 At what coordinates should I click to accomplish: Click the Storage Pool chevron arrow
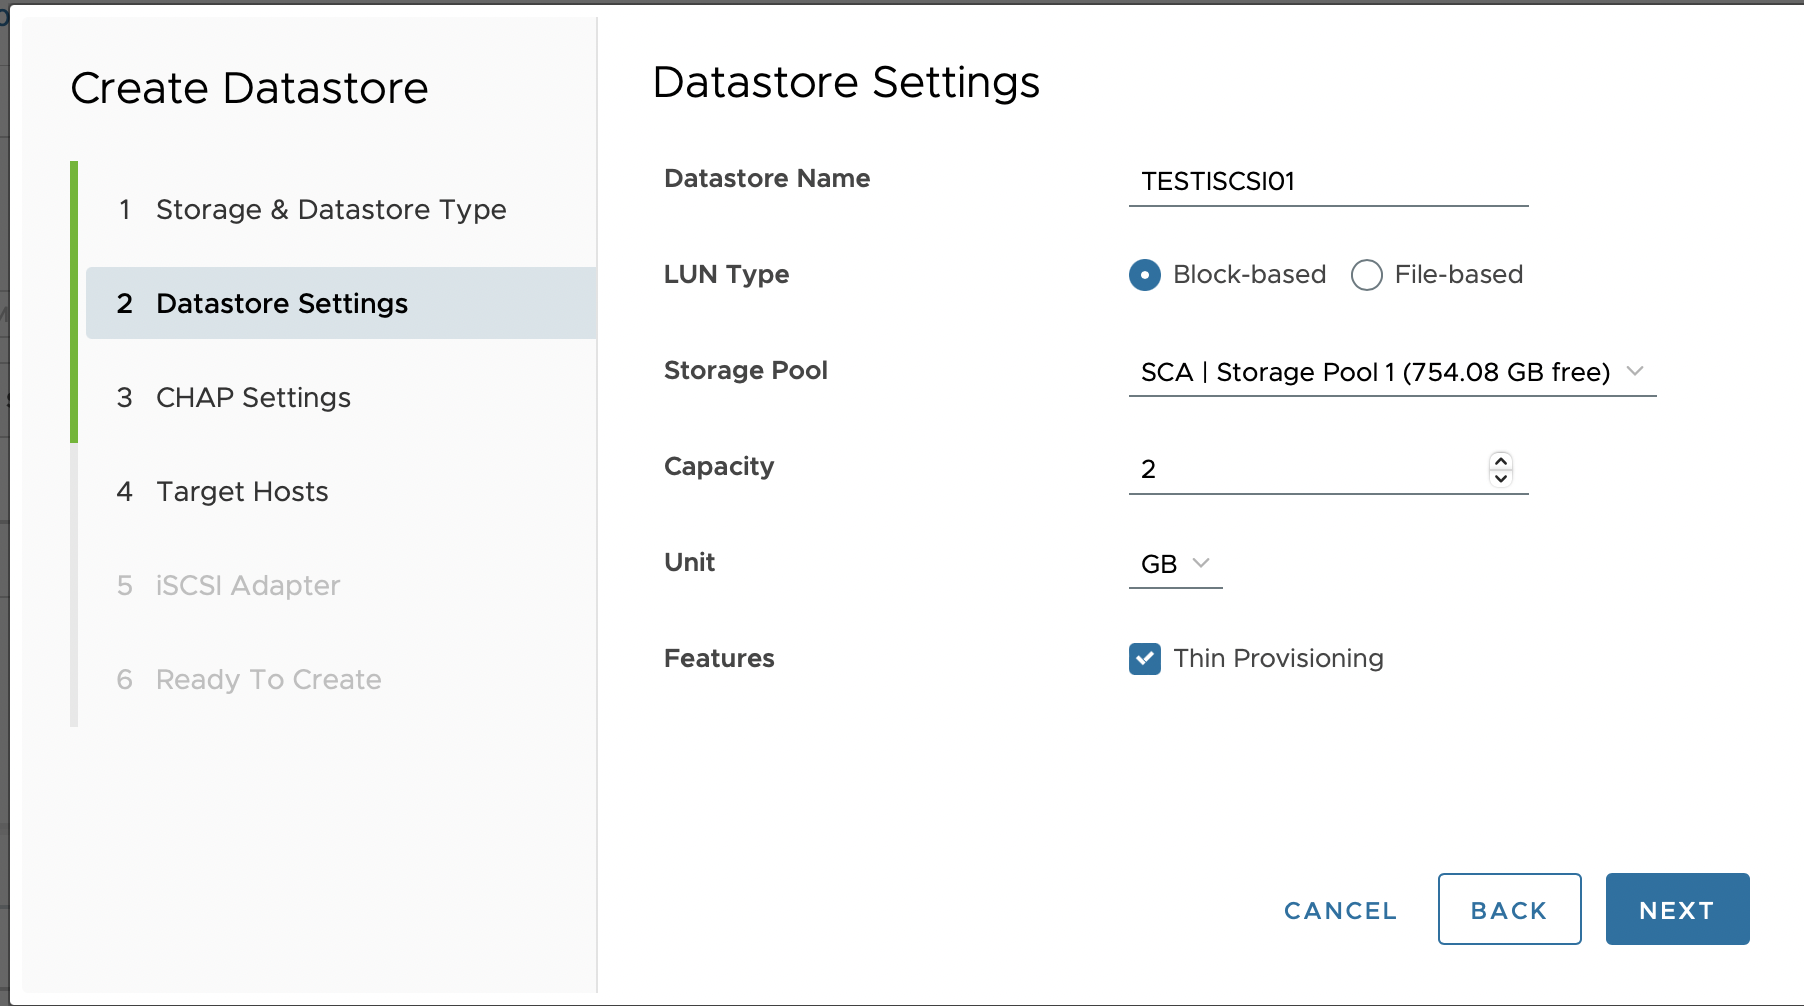(x=1635, y=371)
